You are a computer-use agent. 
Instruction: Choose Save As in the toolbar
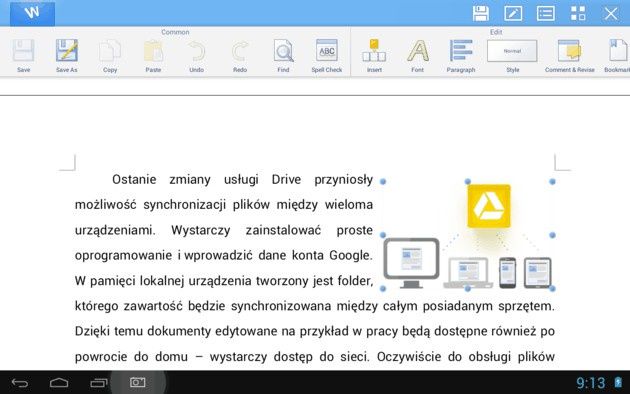point(67,55)
